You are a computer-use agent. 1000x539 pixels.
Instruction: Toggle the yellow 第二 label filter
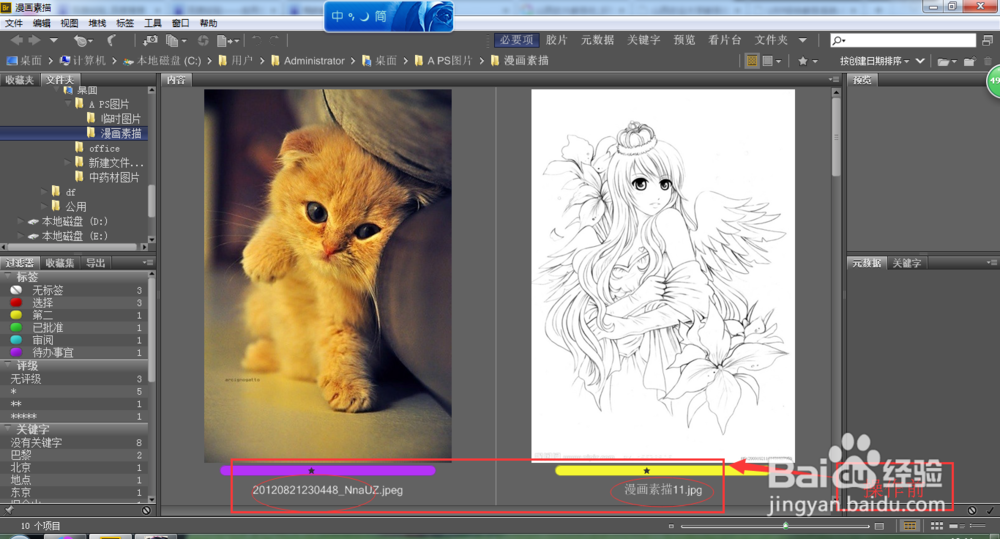[x=74, y=315]
